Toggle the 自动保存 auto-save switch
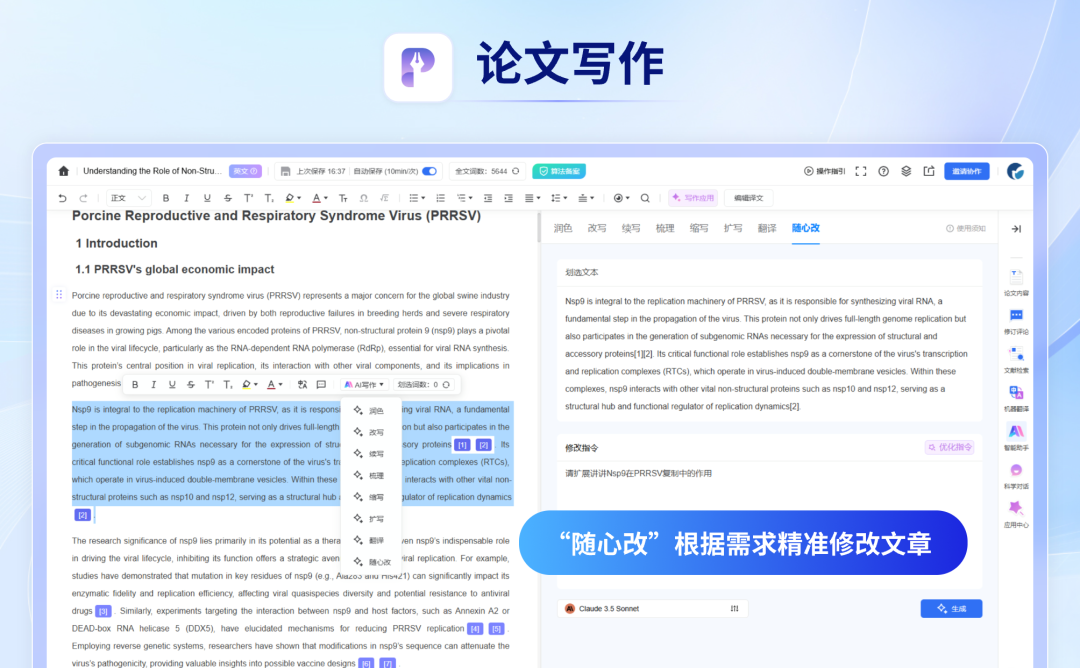This screenshot has width=1080, height=668. [x=429, y=171]
